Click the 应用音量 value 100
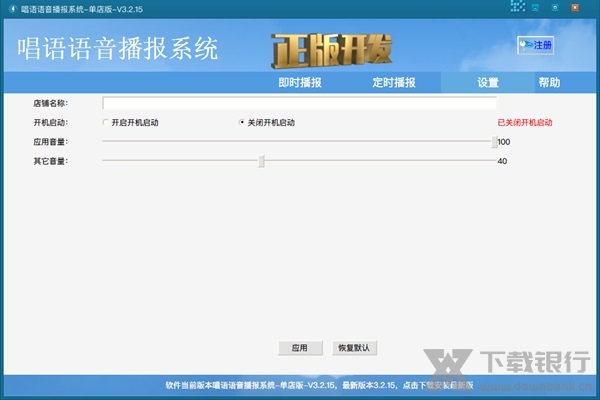This screenshot has width=600, height=400. point(504,142)
